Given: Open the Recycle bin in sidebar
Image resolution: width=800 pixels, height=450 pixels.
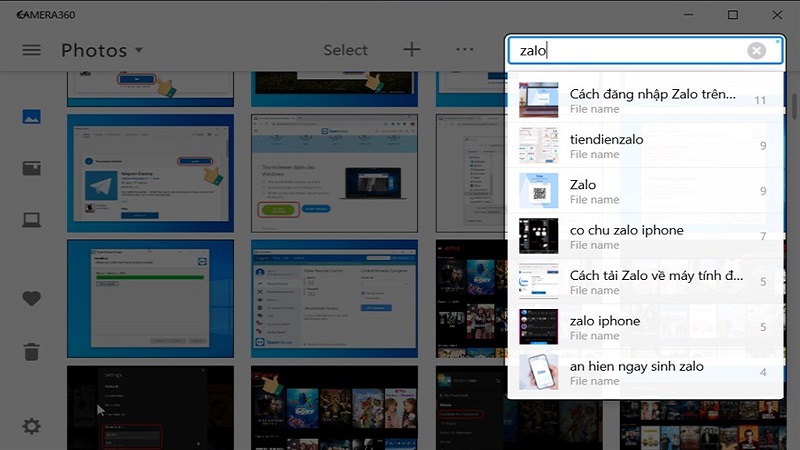Looking at the screenshot, I should [x=32, y=351].
